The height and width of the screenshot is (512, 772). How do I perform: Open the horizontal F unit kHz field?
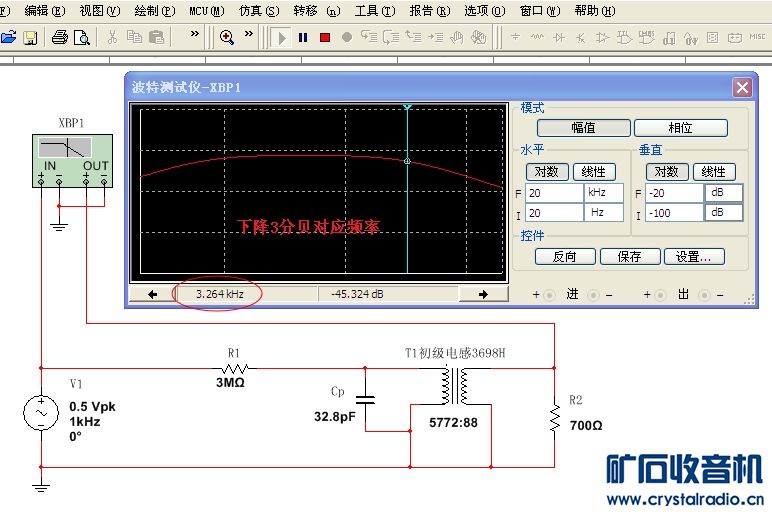click(604, 193)
